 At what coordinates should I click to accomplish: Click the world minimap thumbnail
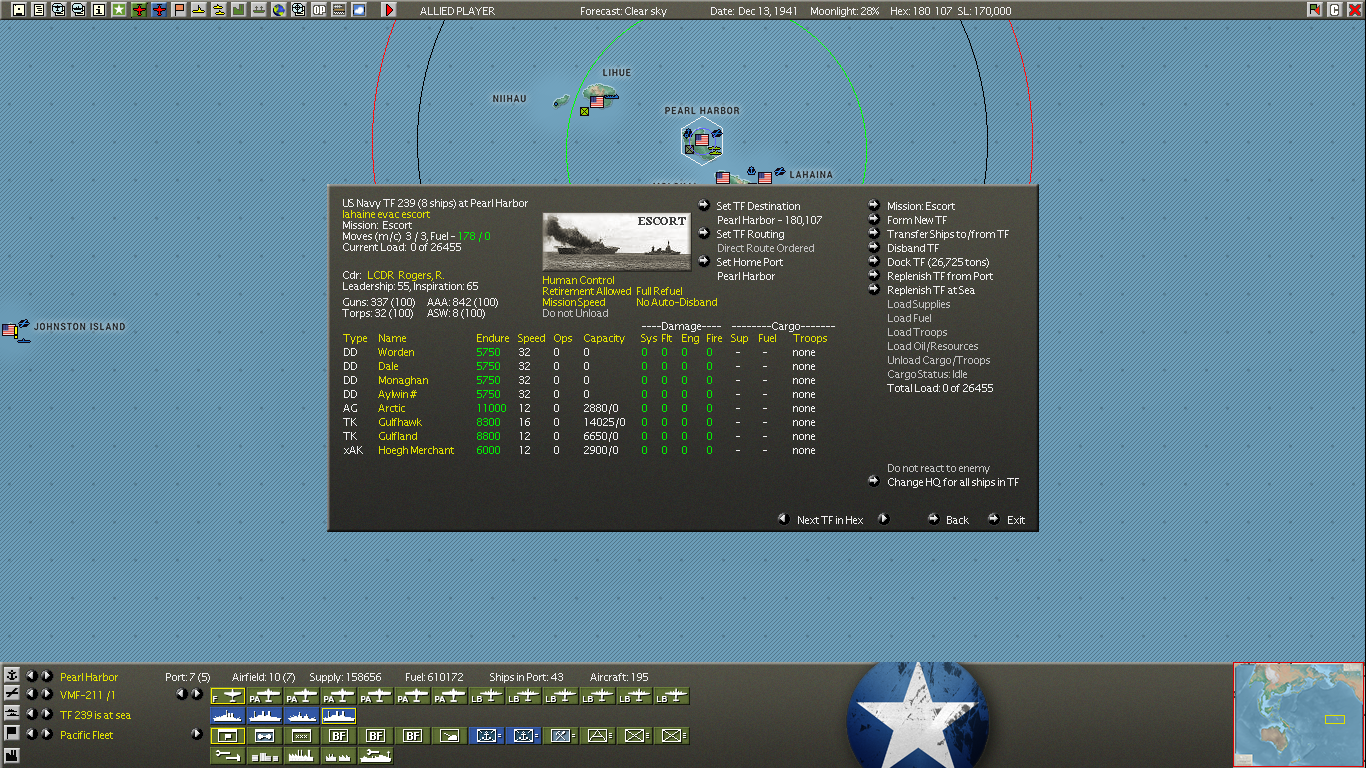tap(1298, 714)
